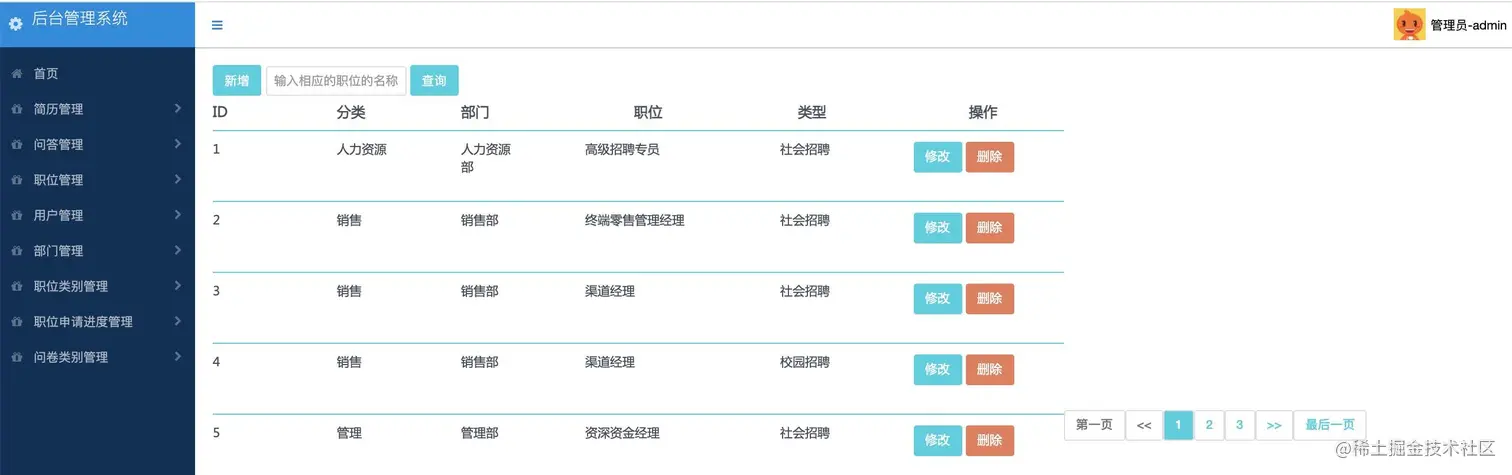This screenshot has width=1512, height=475.
Task: Open the 职位类别管理 menu item
Action: (71, 286)
